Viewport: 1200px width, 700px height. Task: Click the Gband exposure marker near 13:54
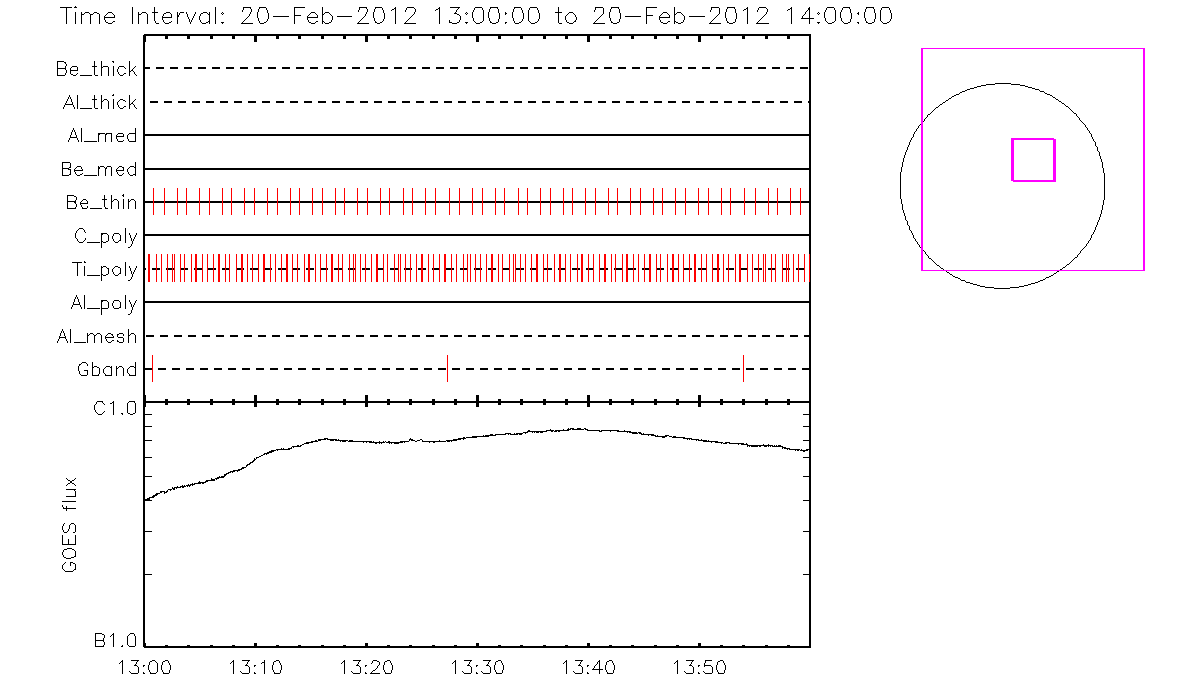743,368
